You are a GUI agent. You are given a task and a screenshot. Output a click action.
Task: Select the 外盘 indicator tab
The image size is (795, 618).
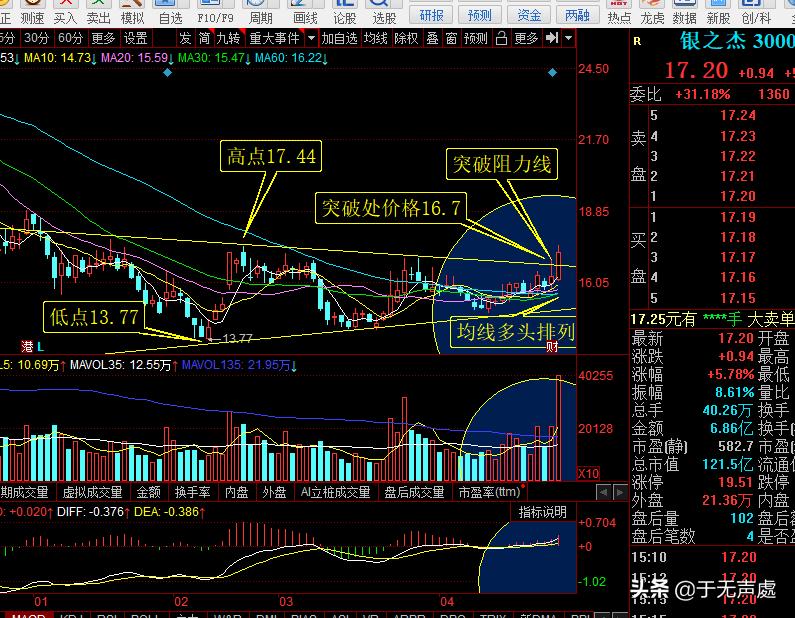pyautogui.click(x=274, y=492)
